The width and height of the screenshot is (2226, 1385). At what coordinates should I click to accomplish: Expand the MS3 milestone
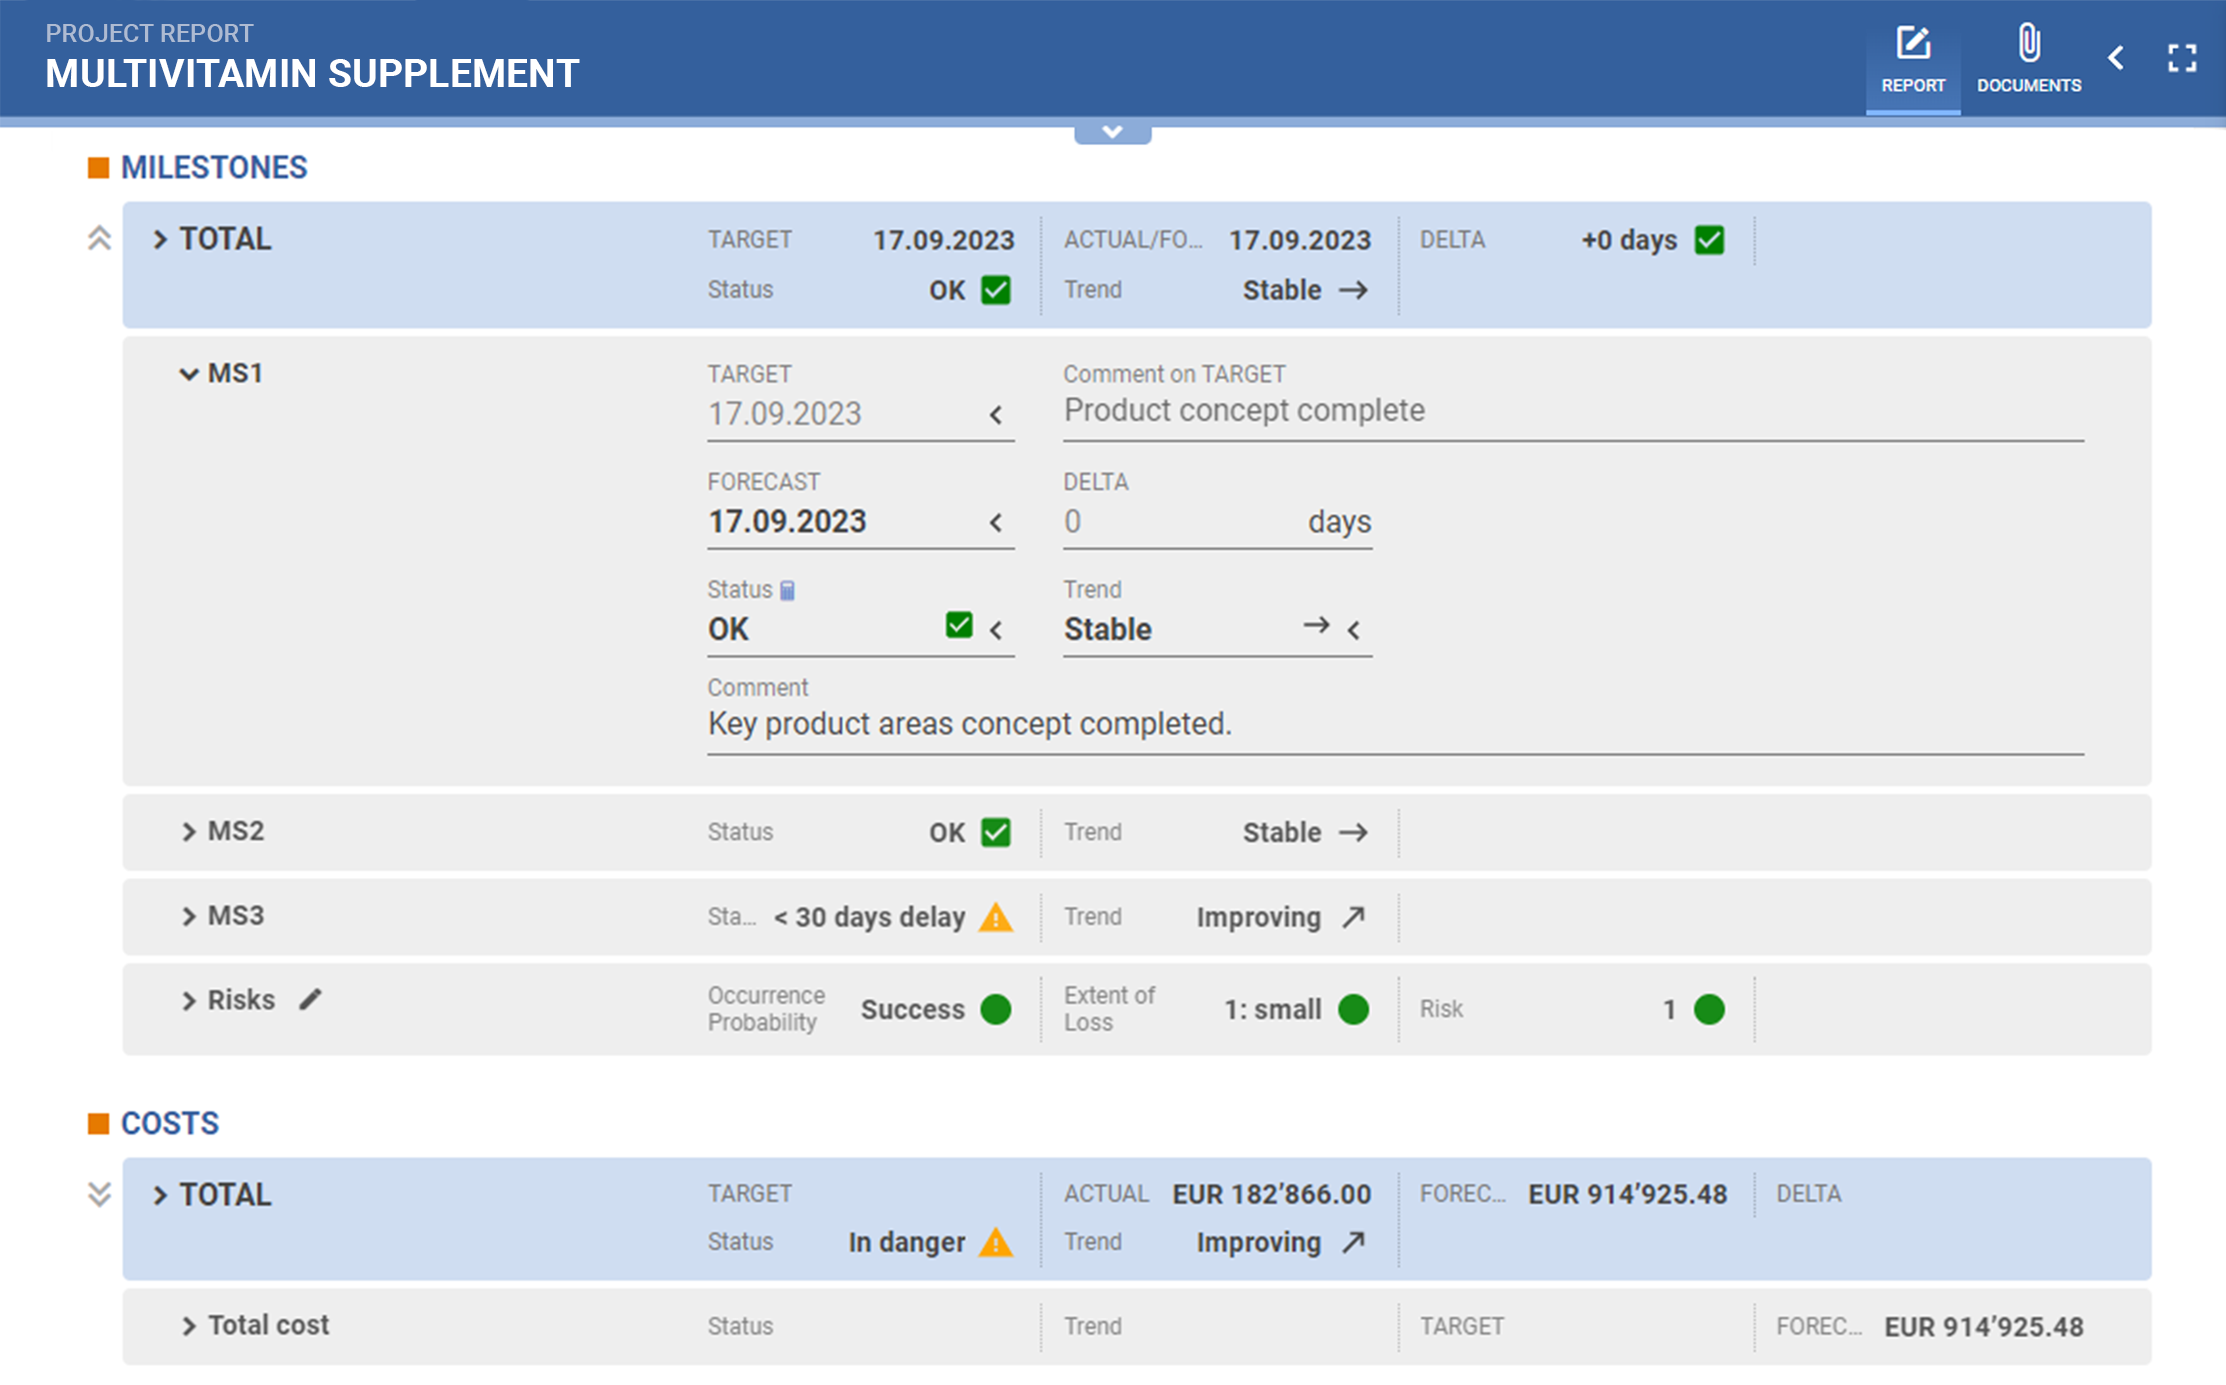[188, 917]
